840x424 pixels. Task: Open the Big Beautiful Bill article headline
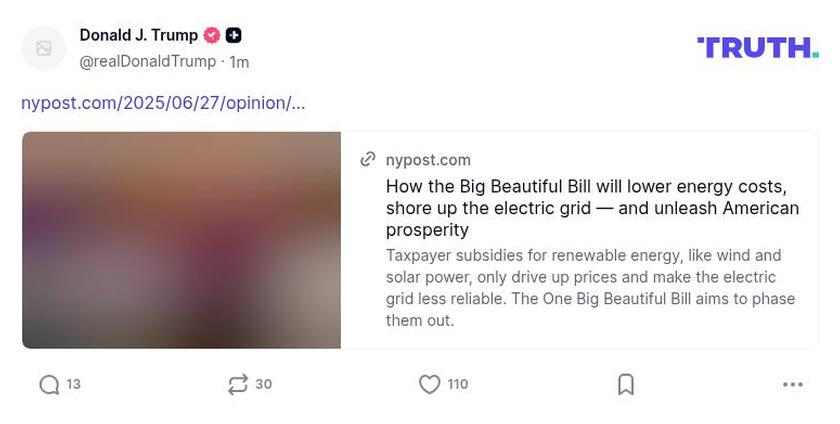(592, 208)
